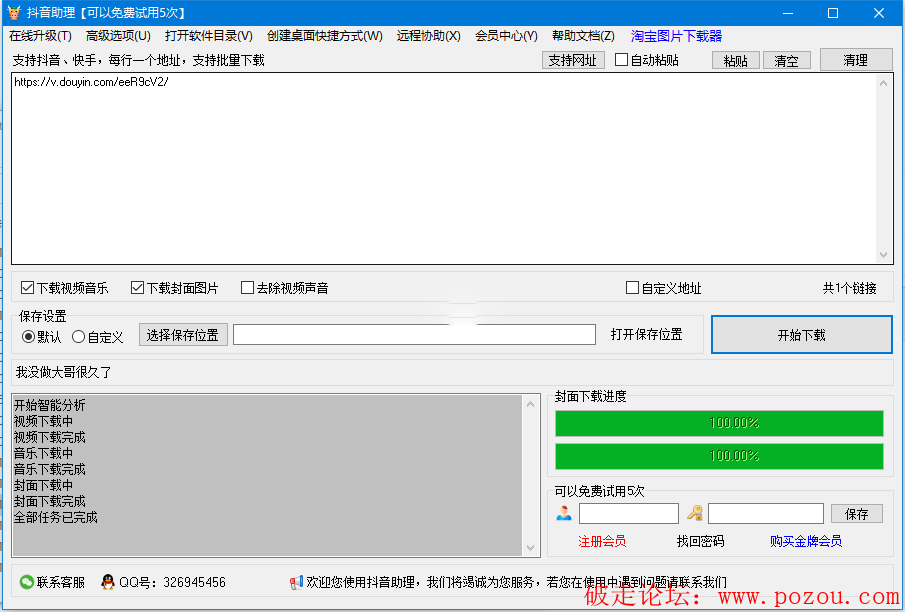The image size is (905, 612).
Task: Select the 默认 save radio button
Action: click(x=28, y=337)
